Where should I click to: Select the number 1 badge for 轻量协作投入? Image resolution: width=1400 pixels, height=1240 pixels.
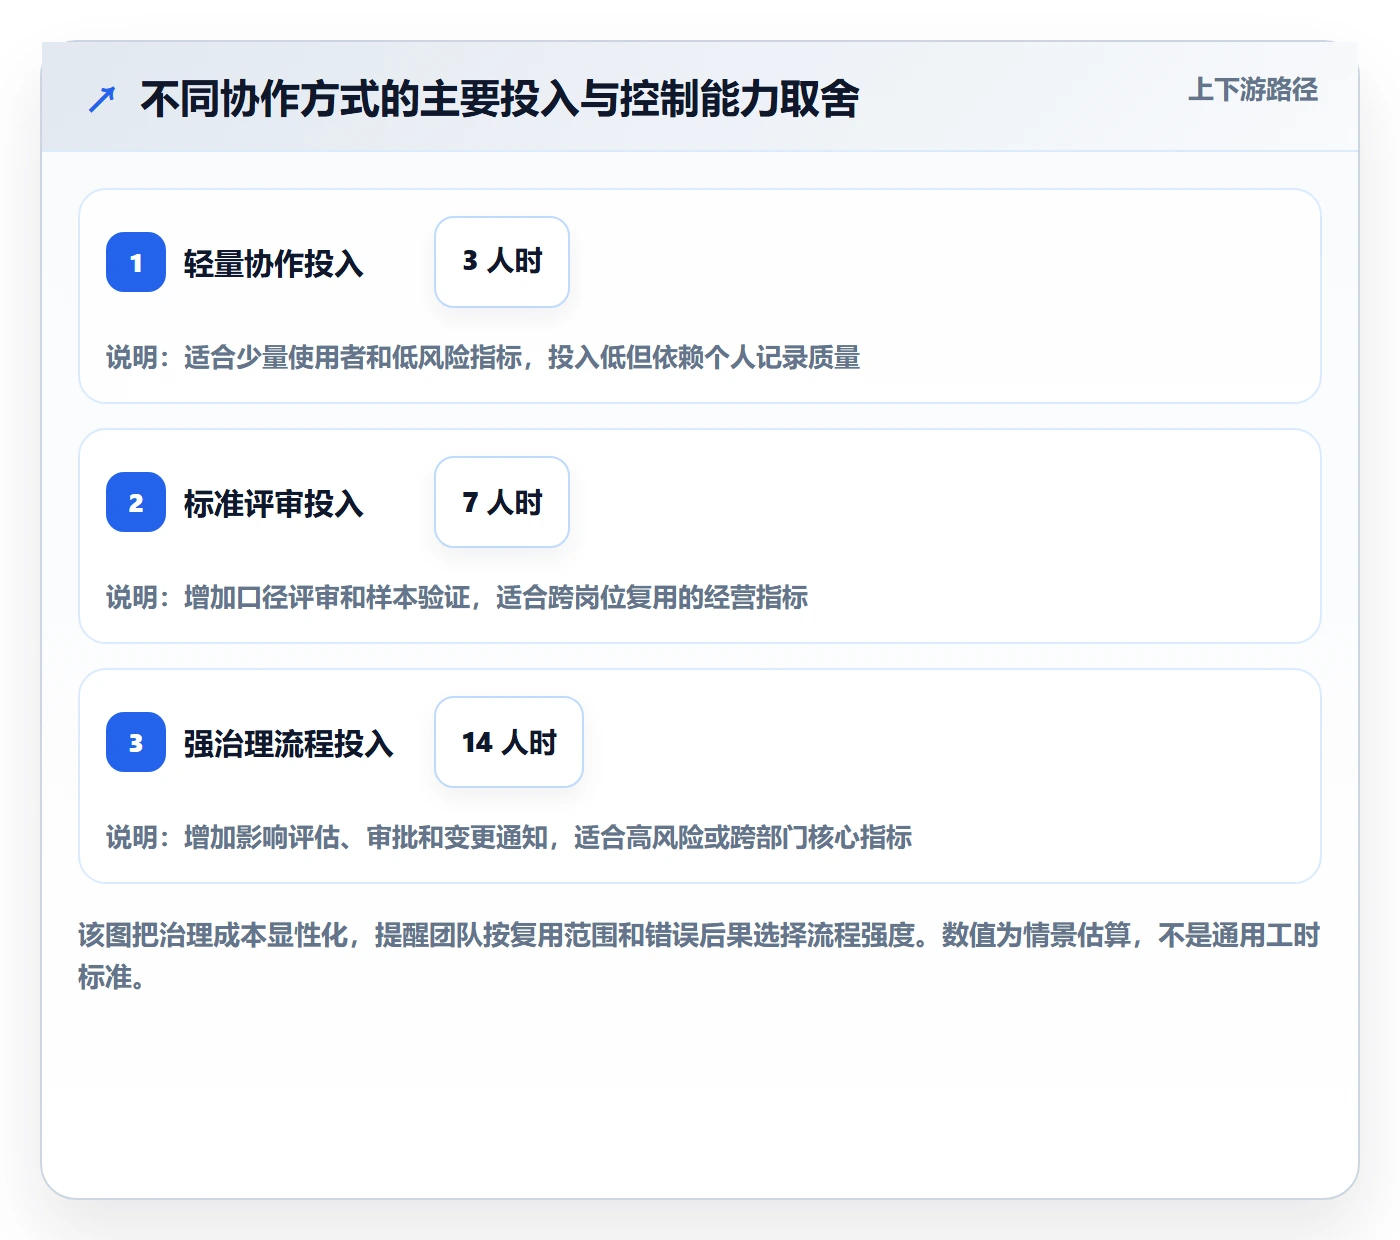tap(136, 262)
